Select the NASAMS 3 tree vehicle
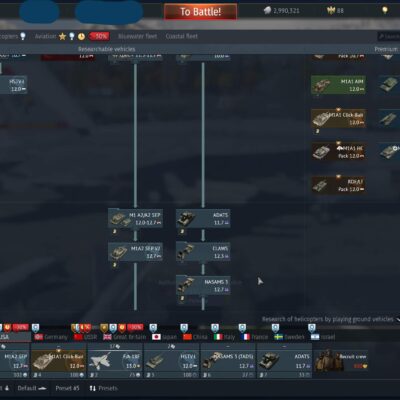The image size is (400, 400). point(203,285)
